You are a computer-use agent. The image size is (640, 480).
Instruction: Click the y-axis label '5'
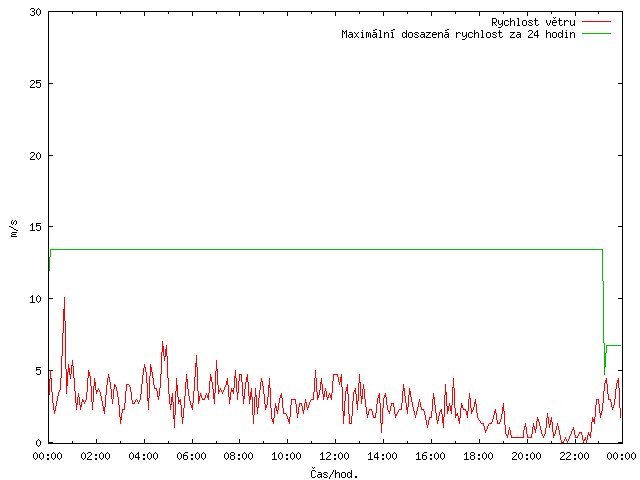[38, 371]
